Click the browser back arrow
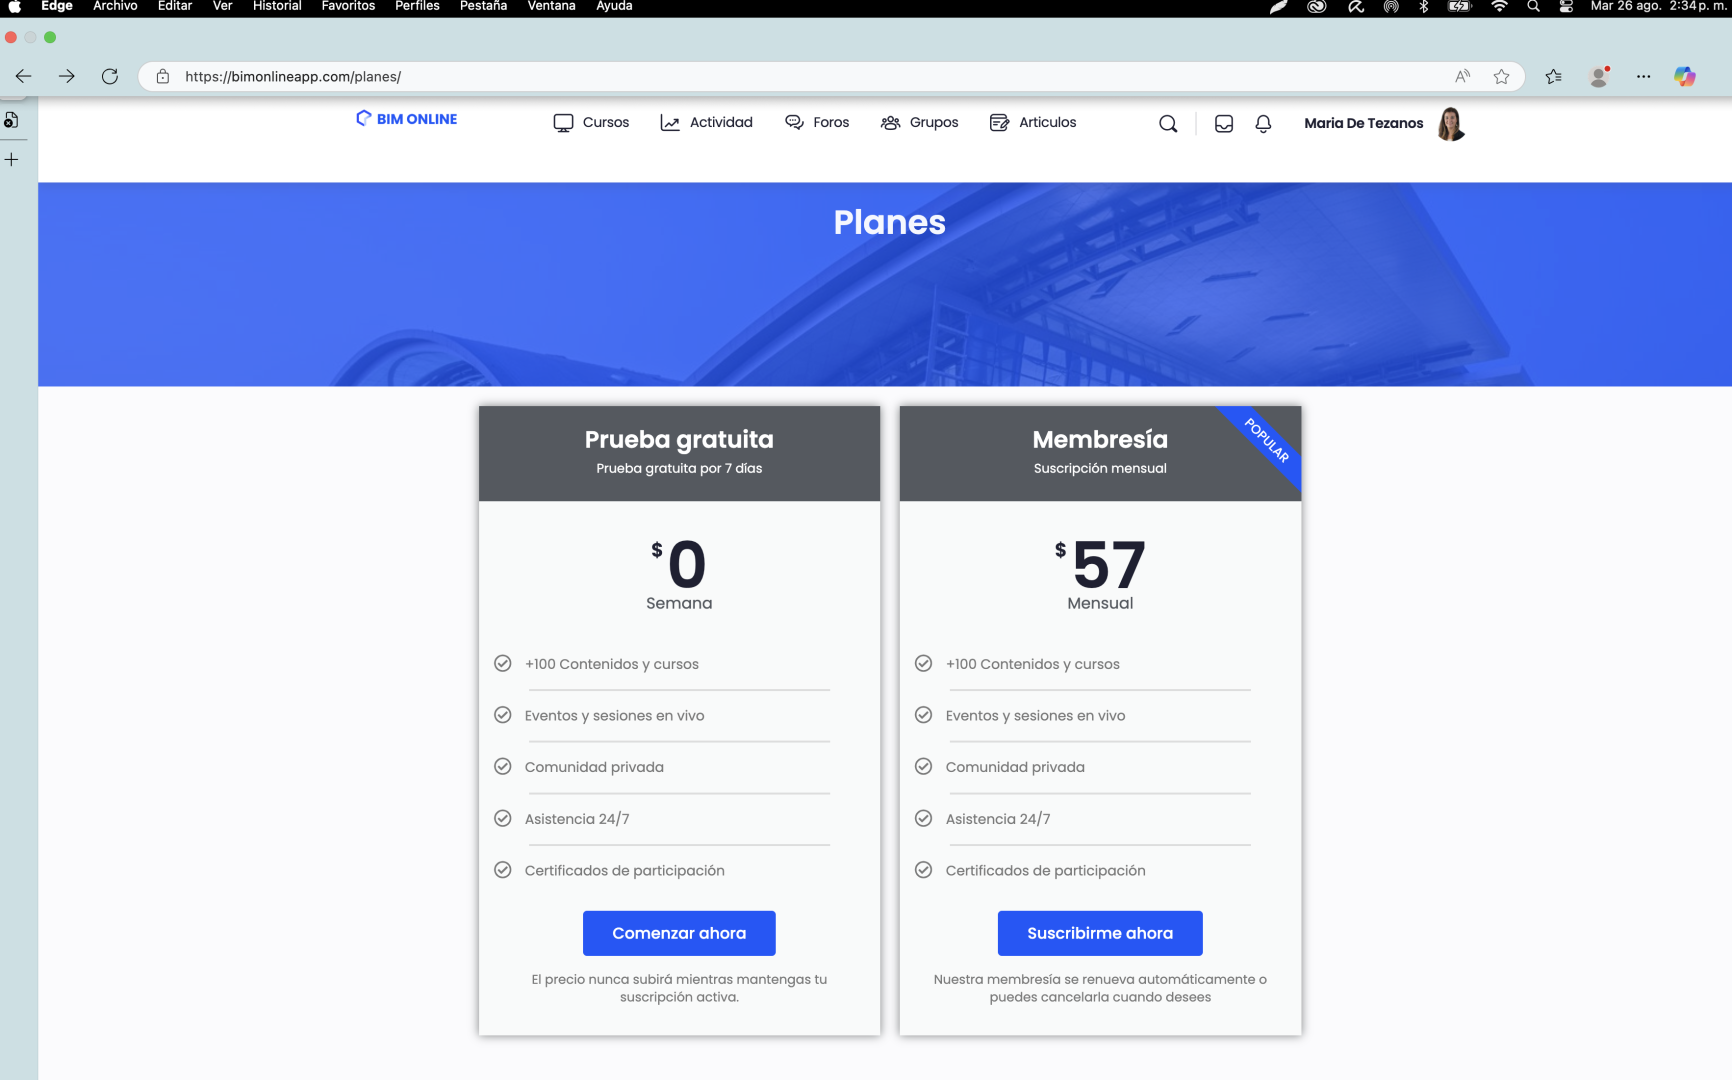Viewport: 1732px width, 1080px height. (x=24, y=77)
